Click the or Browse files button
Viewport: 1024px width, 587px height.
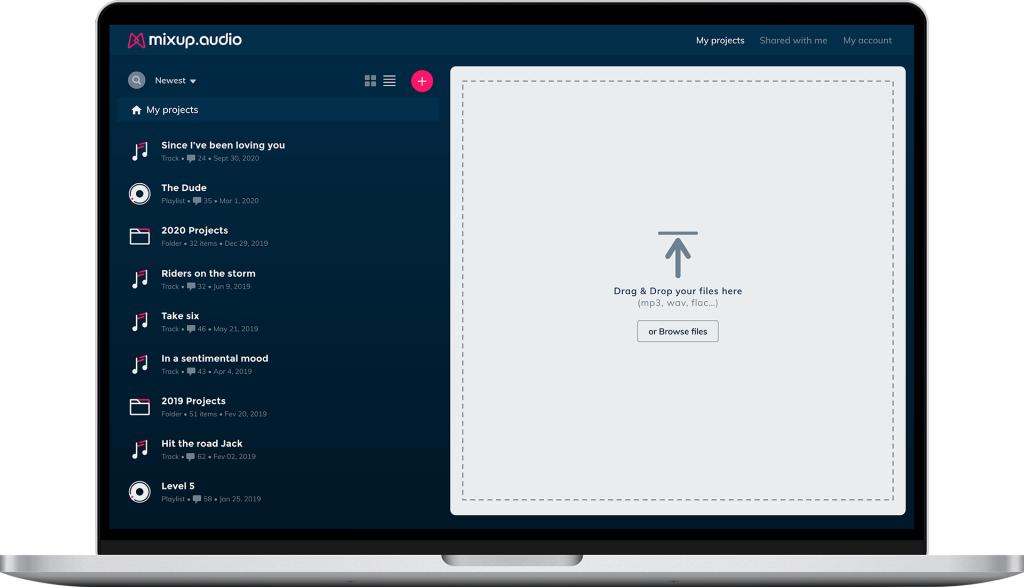point(678,331)
